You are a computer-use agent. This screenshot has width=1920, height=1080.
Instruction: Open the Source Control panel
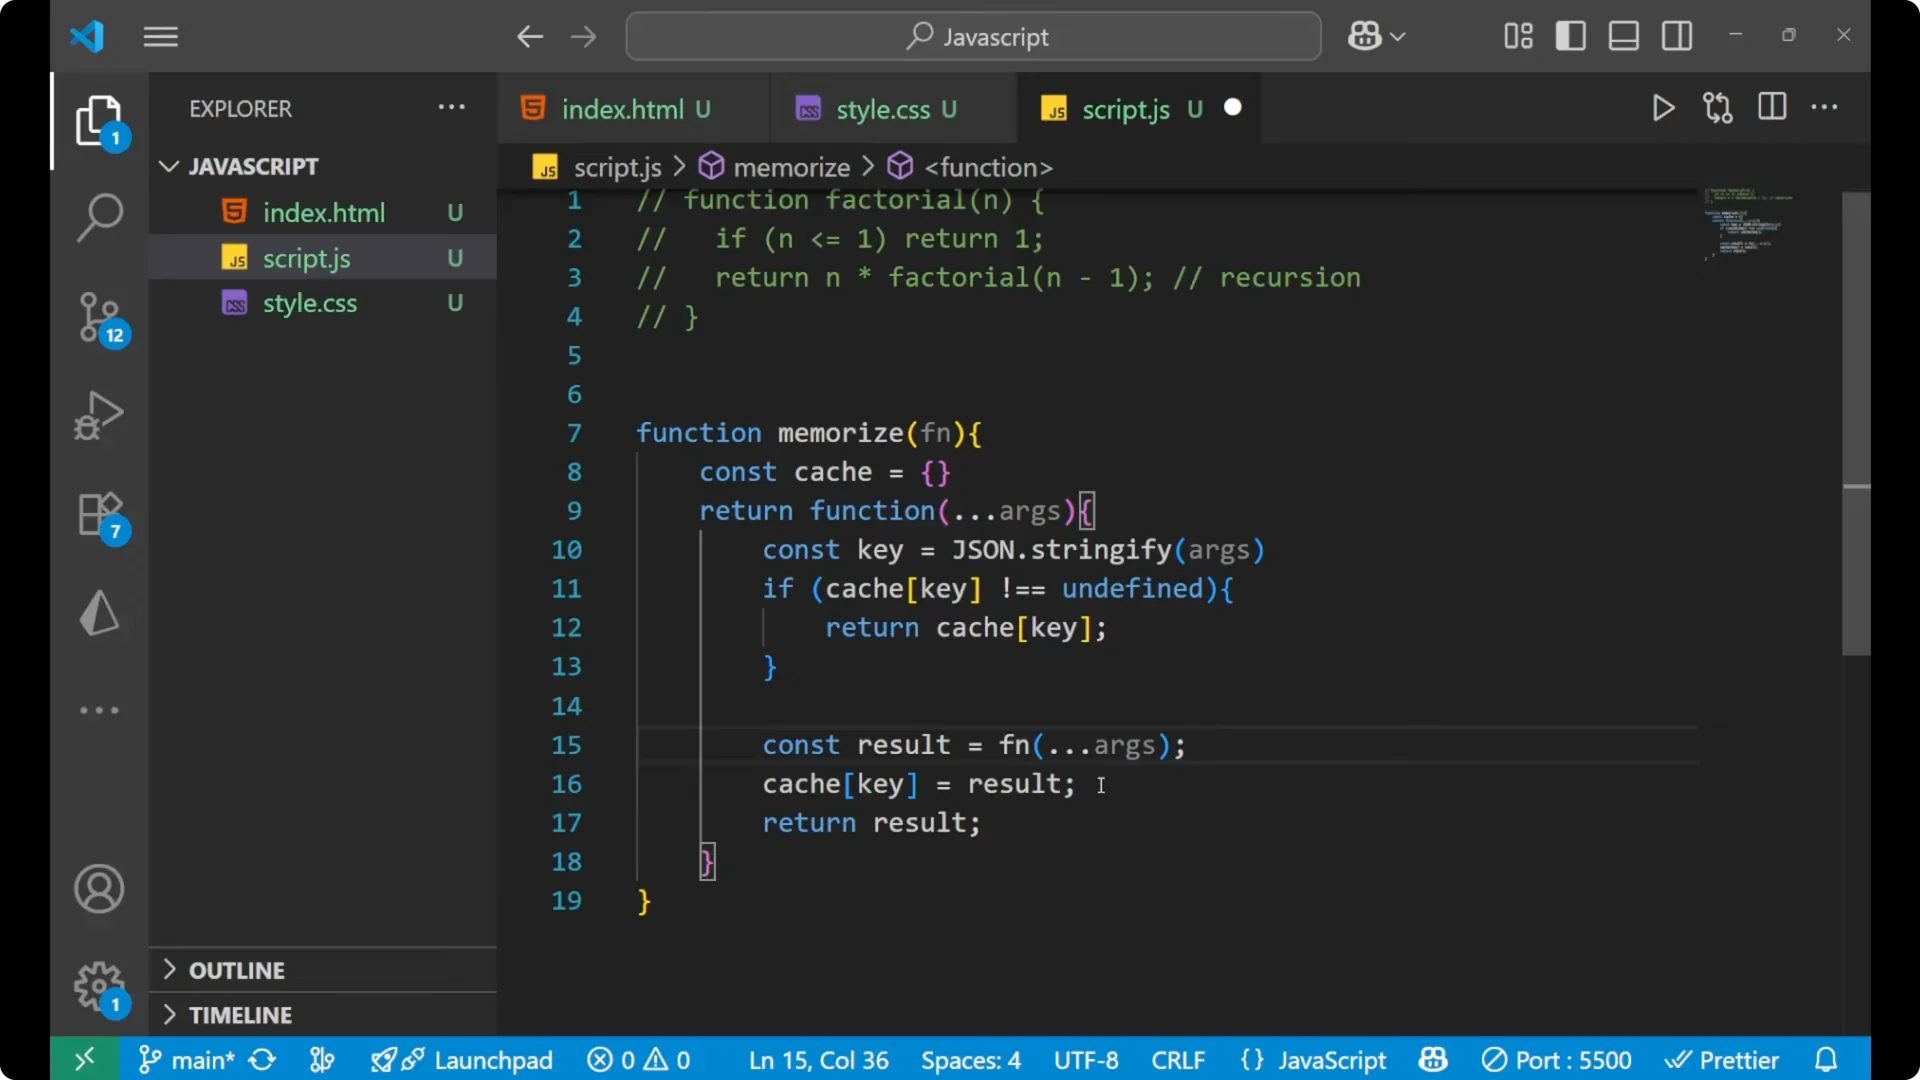point(99,318)
